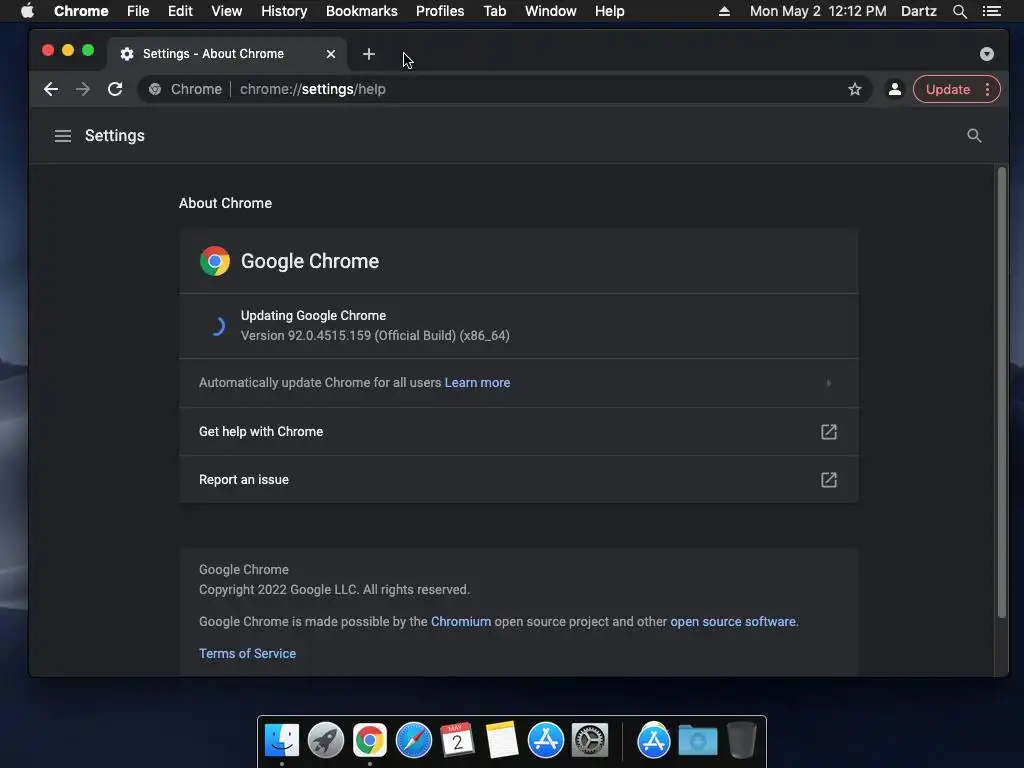
Task: Open the Bookmarks menu
Action: coord(361,11)
